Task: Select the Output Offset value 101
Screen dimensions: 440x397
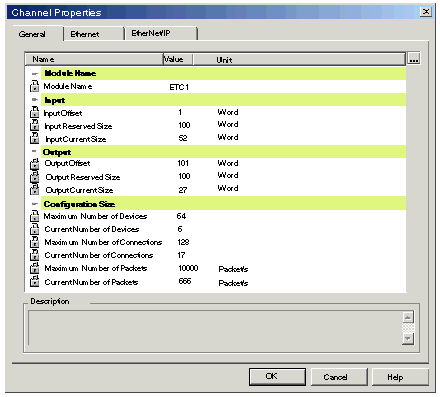Action: [183, 163]
